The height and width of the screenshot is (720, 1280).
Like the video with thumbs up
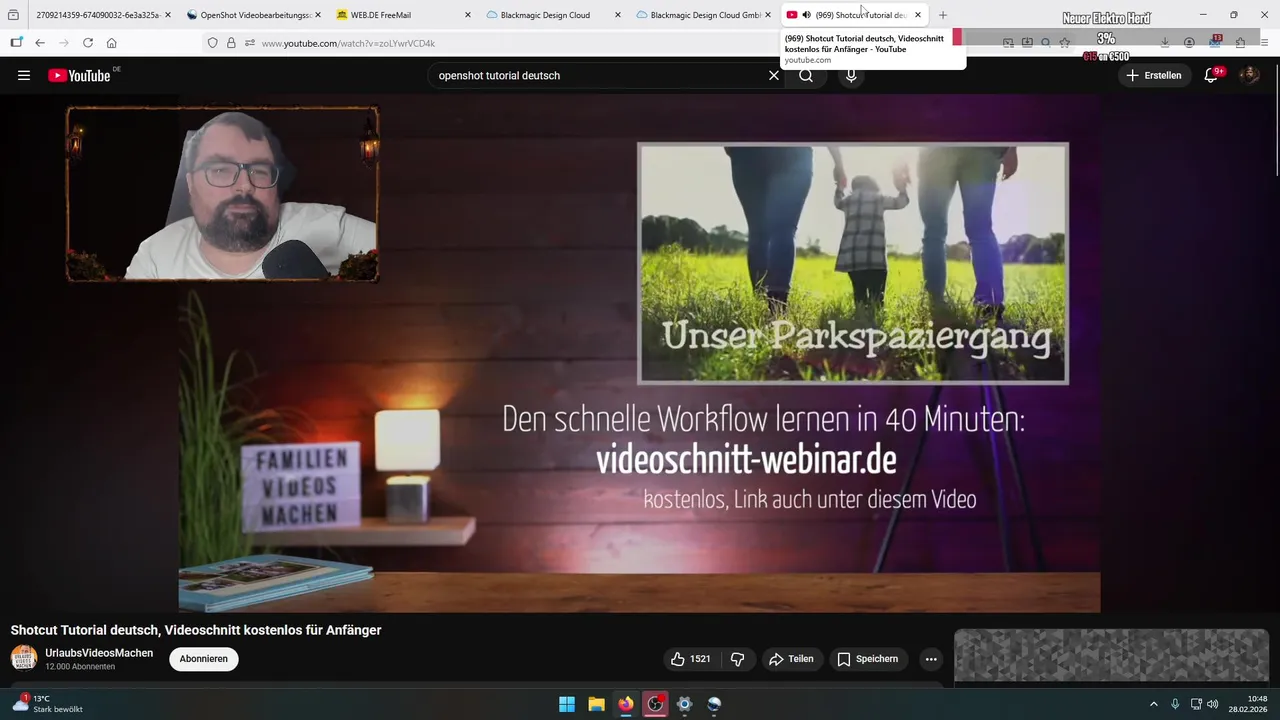[691, 659]
